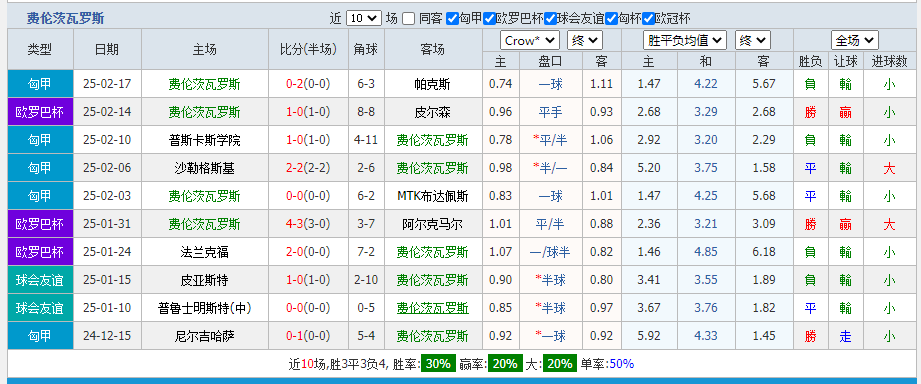Click 球会友谊 label on 25-01-15 row
921x384 pixels.
pos(41,280)
